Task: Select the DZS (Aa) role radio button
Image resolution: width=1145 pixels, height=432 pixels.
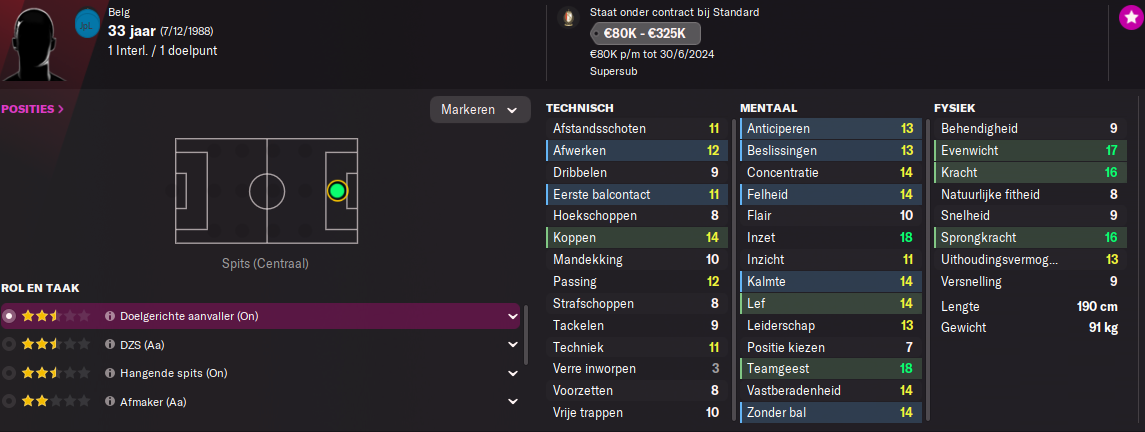Action: point(9,344)
